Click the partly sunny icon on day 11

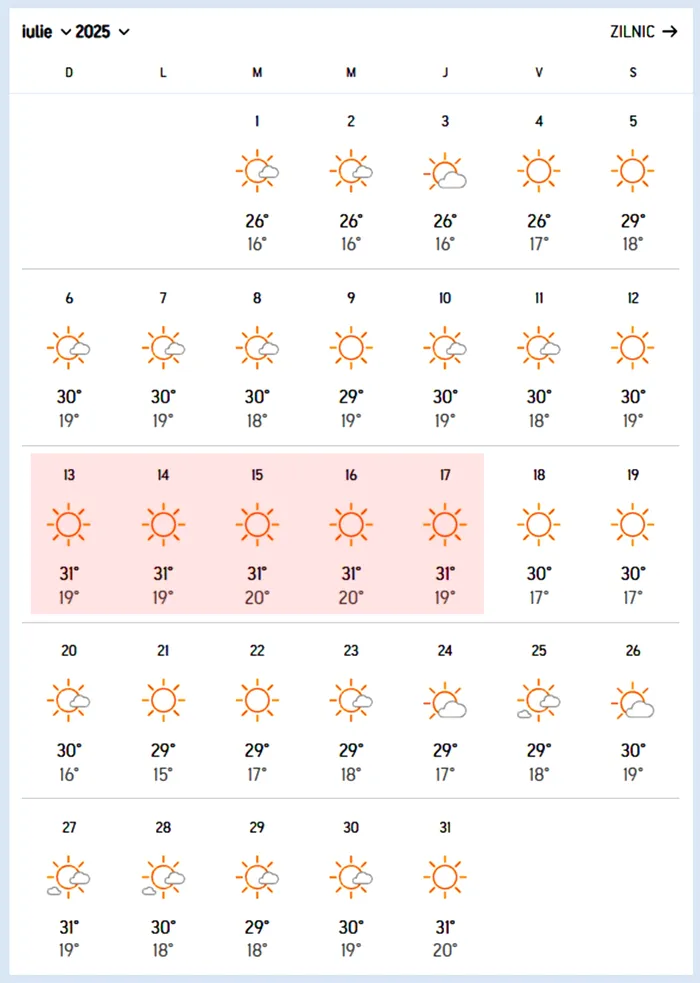tap(538, 347)
